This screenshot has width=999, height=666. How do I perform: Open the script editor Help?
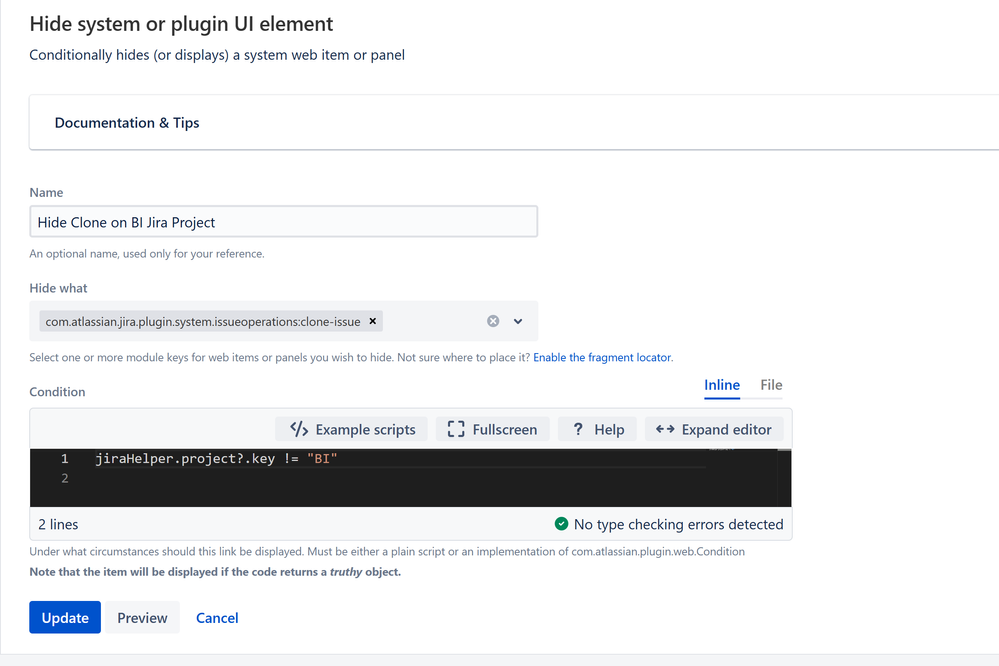pos(598,429)
